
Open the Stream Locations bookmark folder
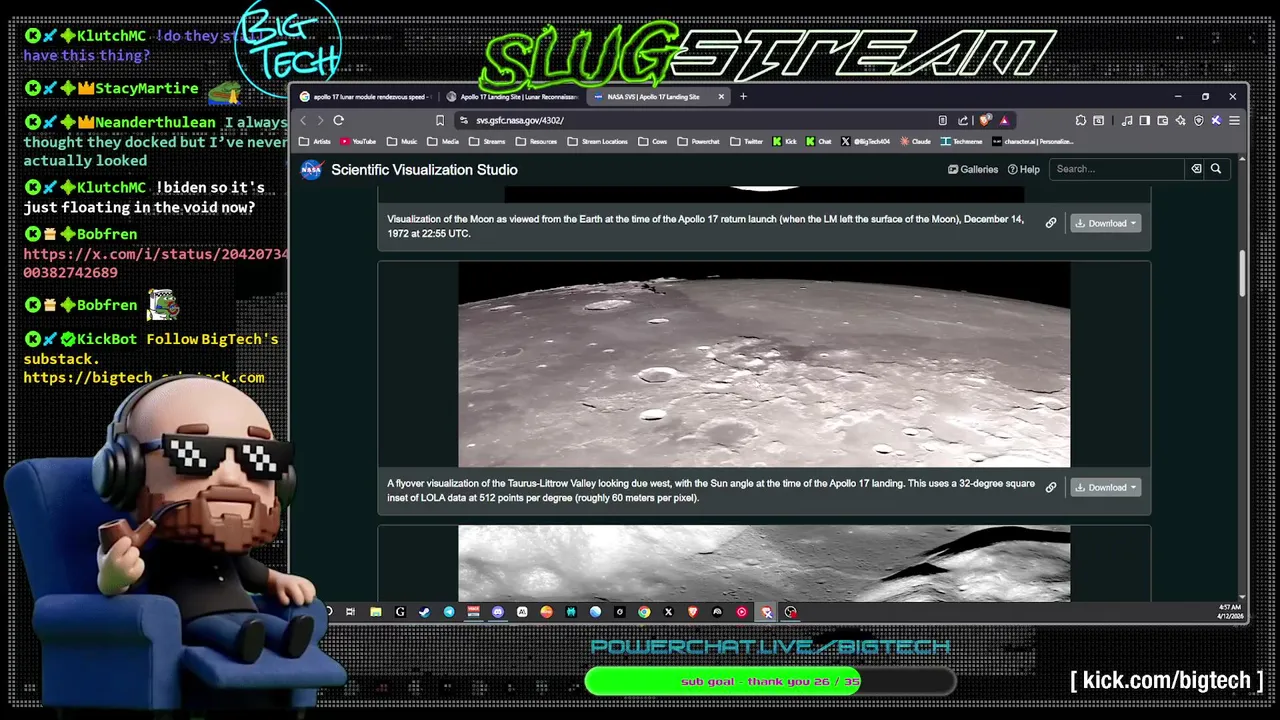coord(598,142)
